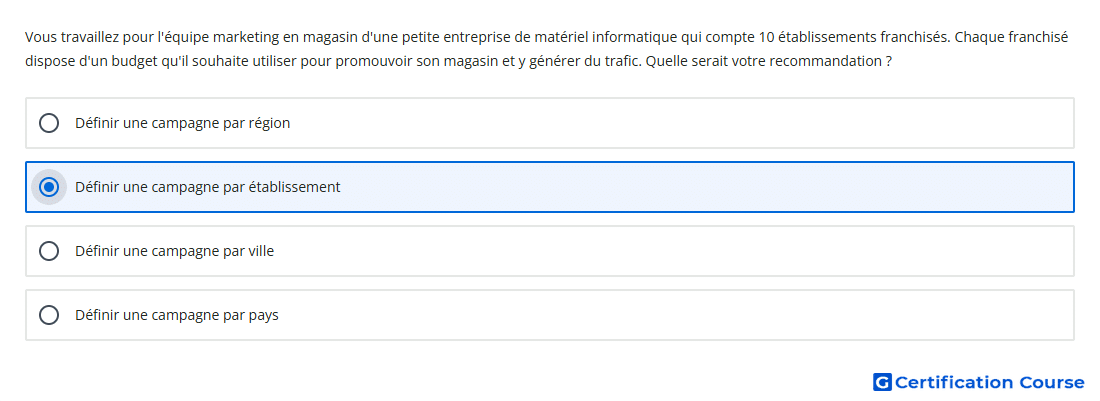Click the label text 'Définir une campagne par région'
Image resolution: width=1100 pixels, height=401 pixels.
click(182, 123)
